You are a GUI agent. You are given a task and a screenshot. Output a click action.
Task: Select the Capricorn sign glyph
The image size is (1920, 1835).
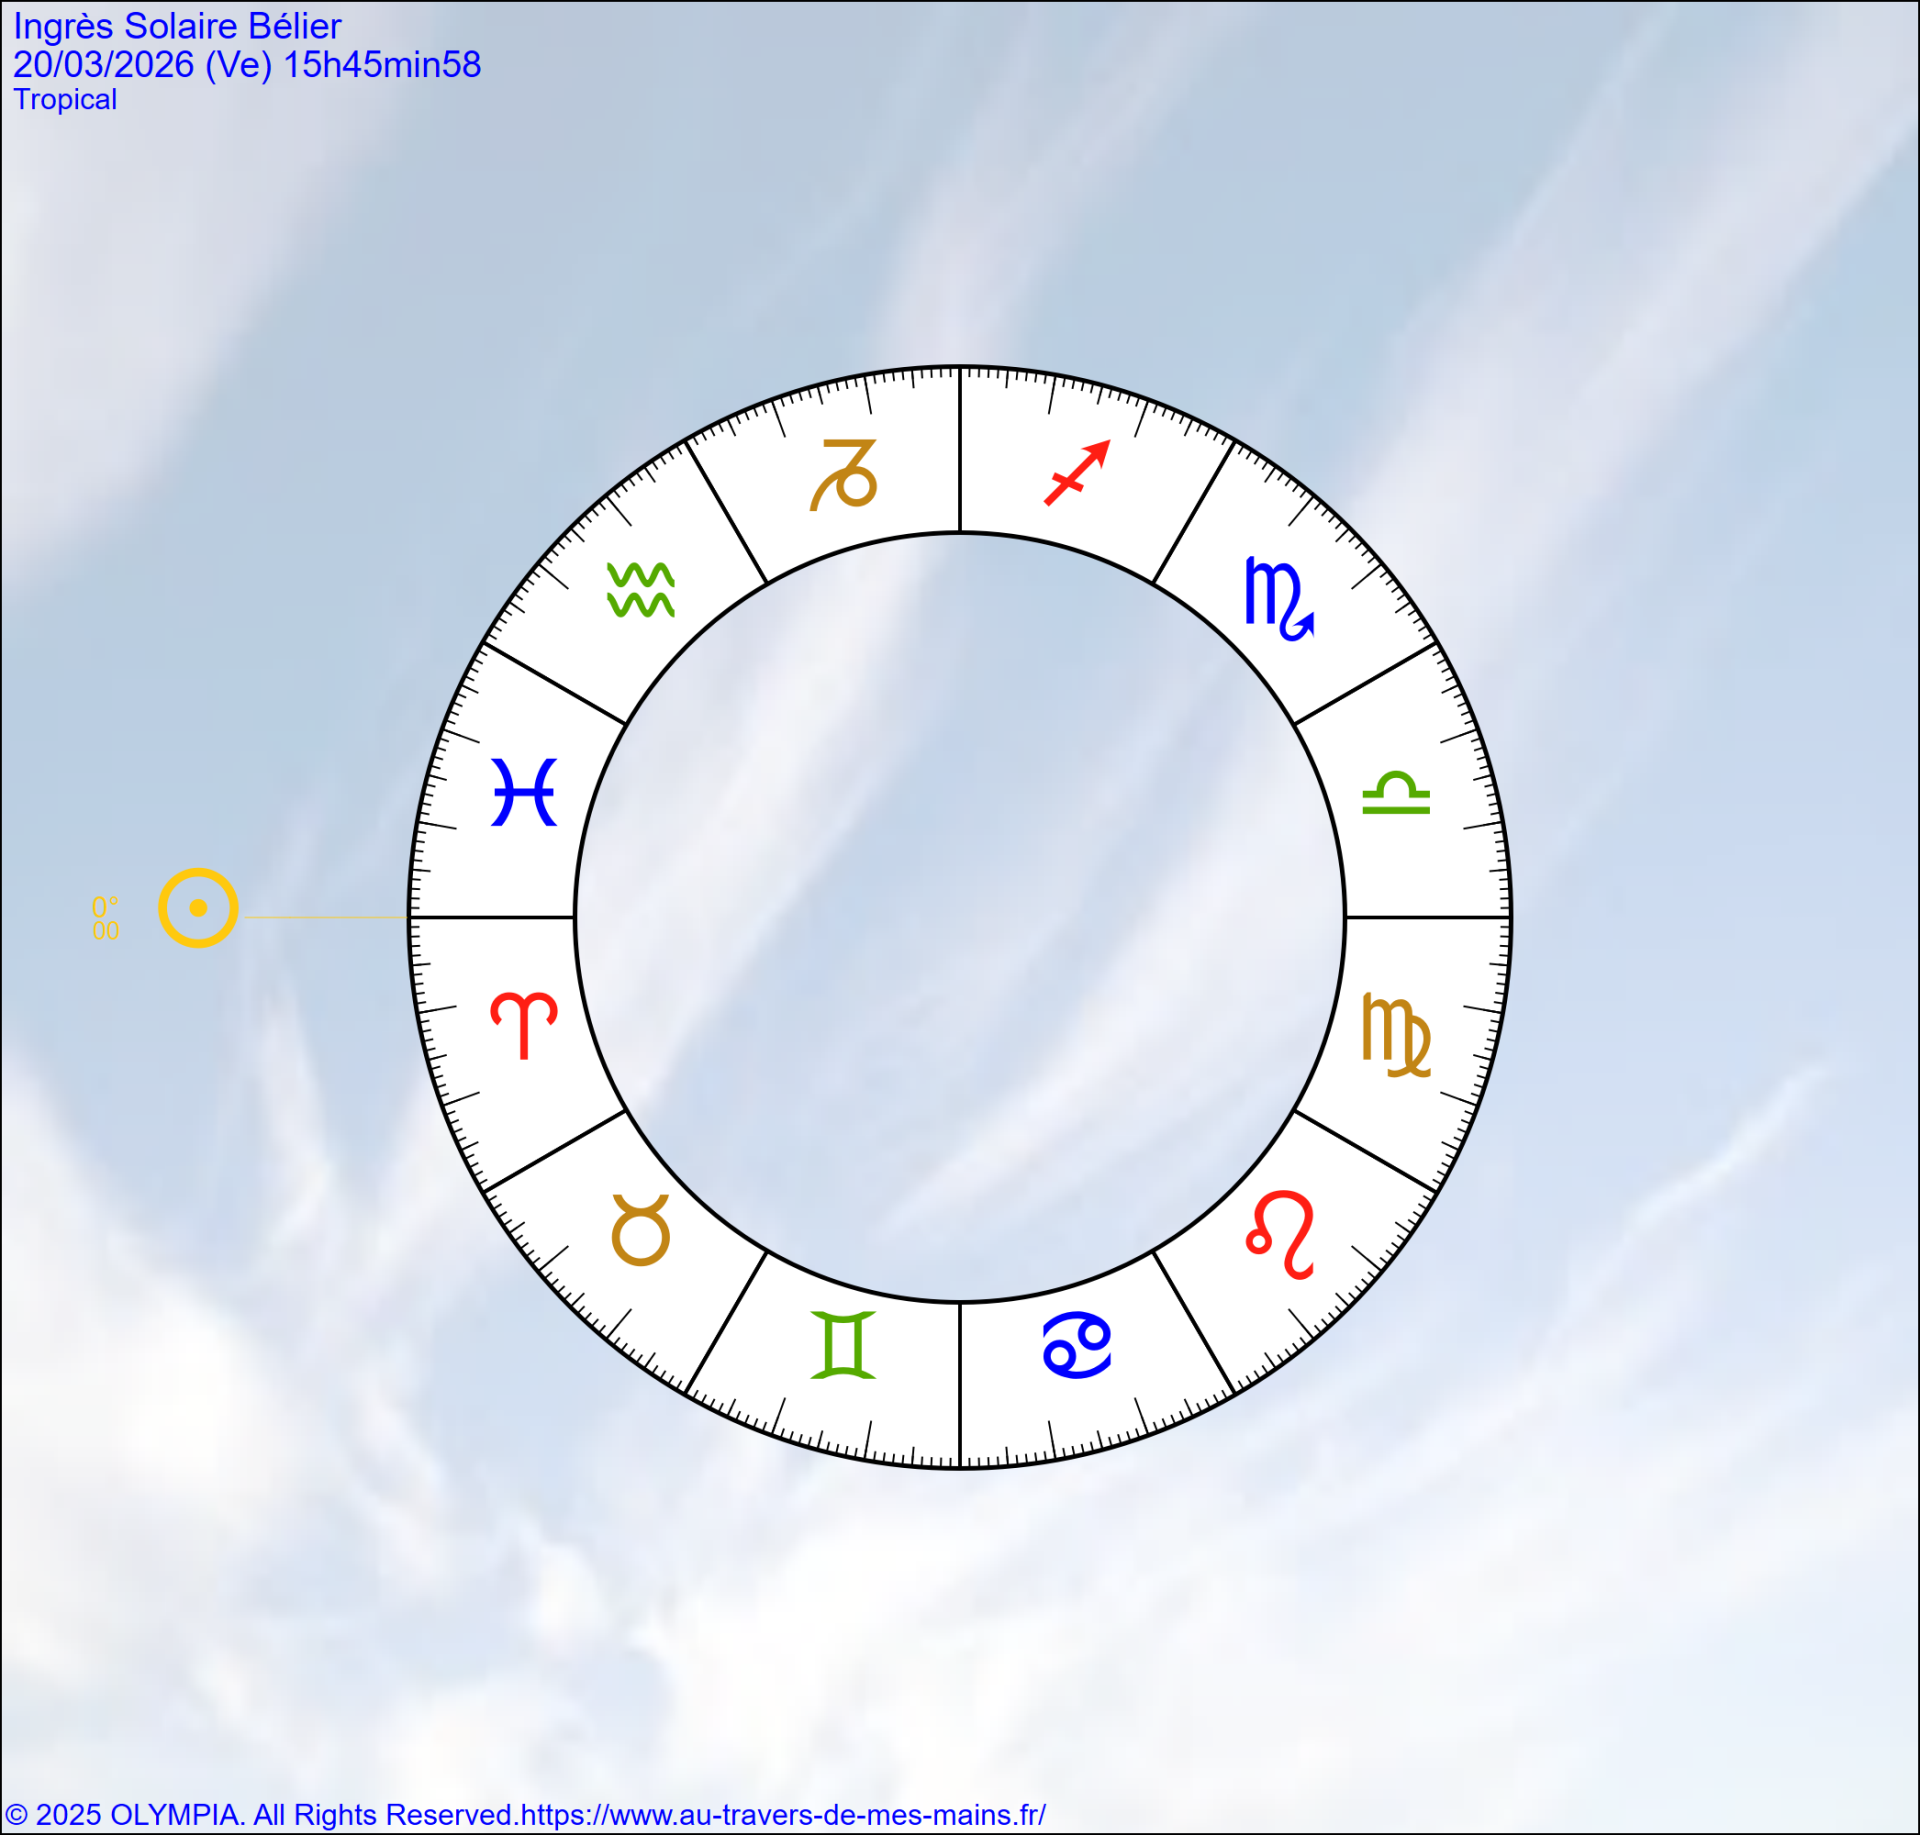[843, 475]
